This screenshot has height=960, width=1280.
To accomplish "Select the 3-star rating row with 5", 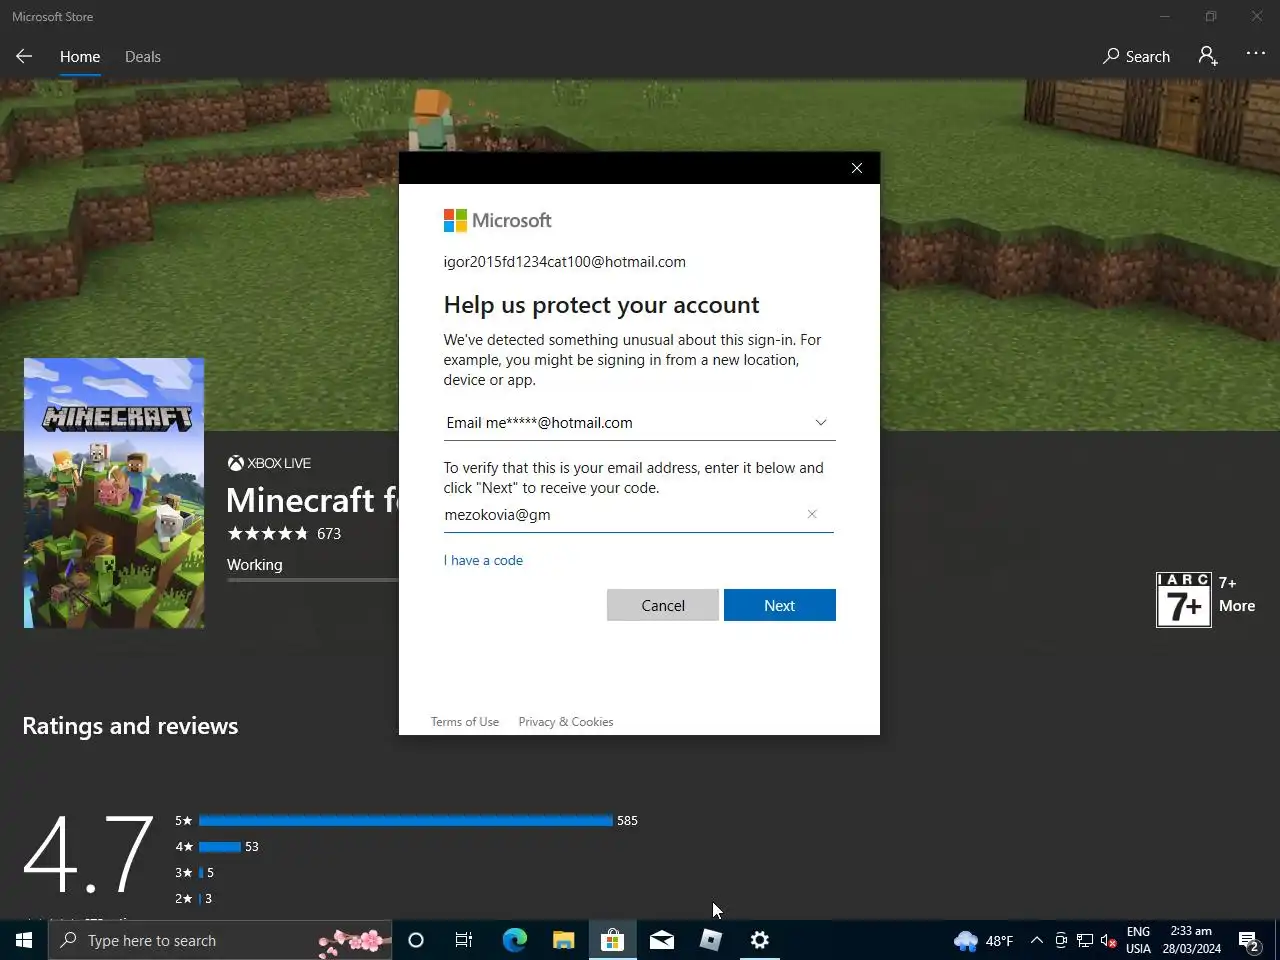I will [195, 873].
